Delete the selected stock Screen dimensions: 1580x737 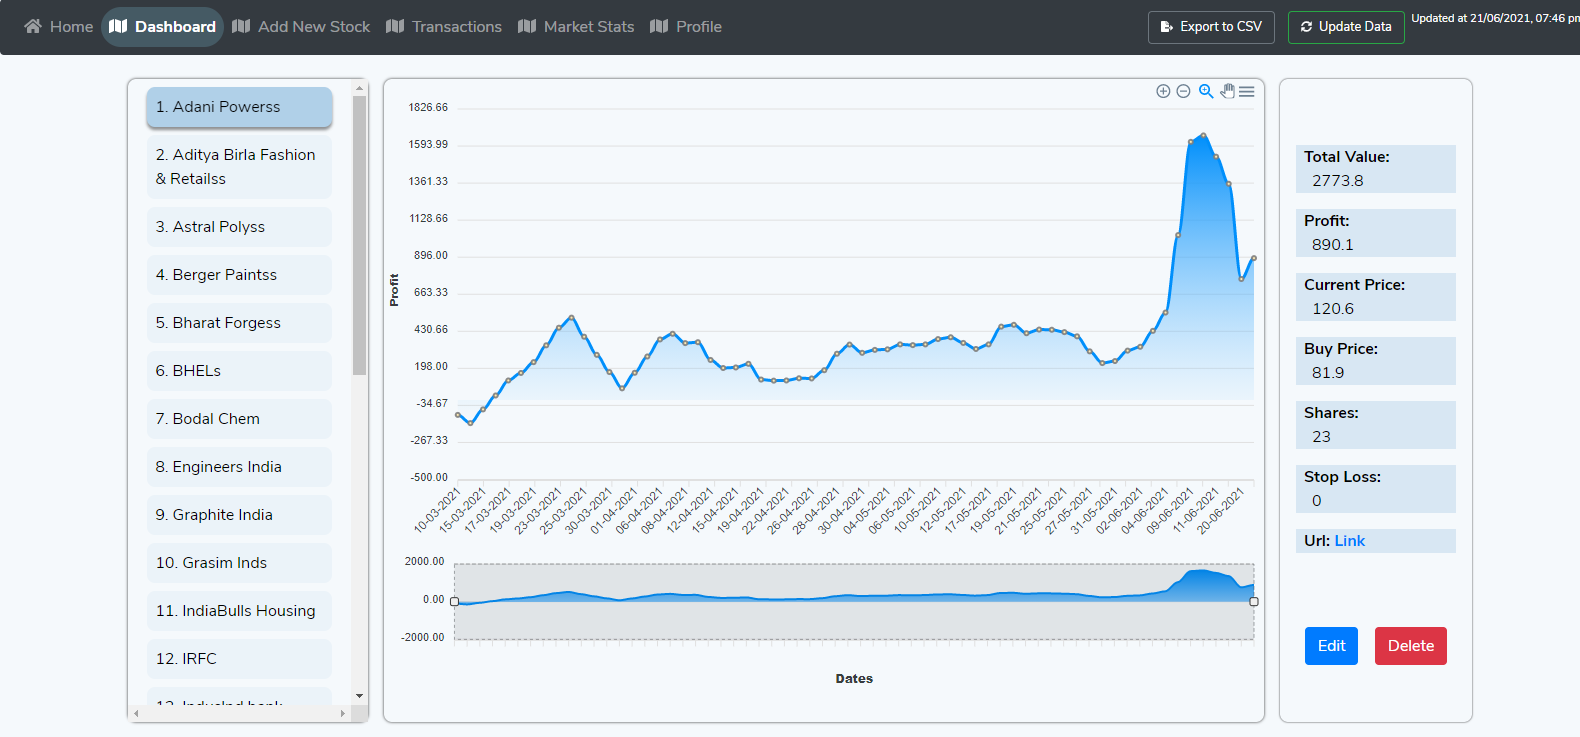1411,646
